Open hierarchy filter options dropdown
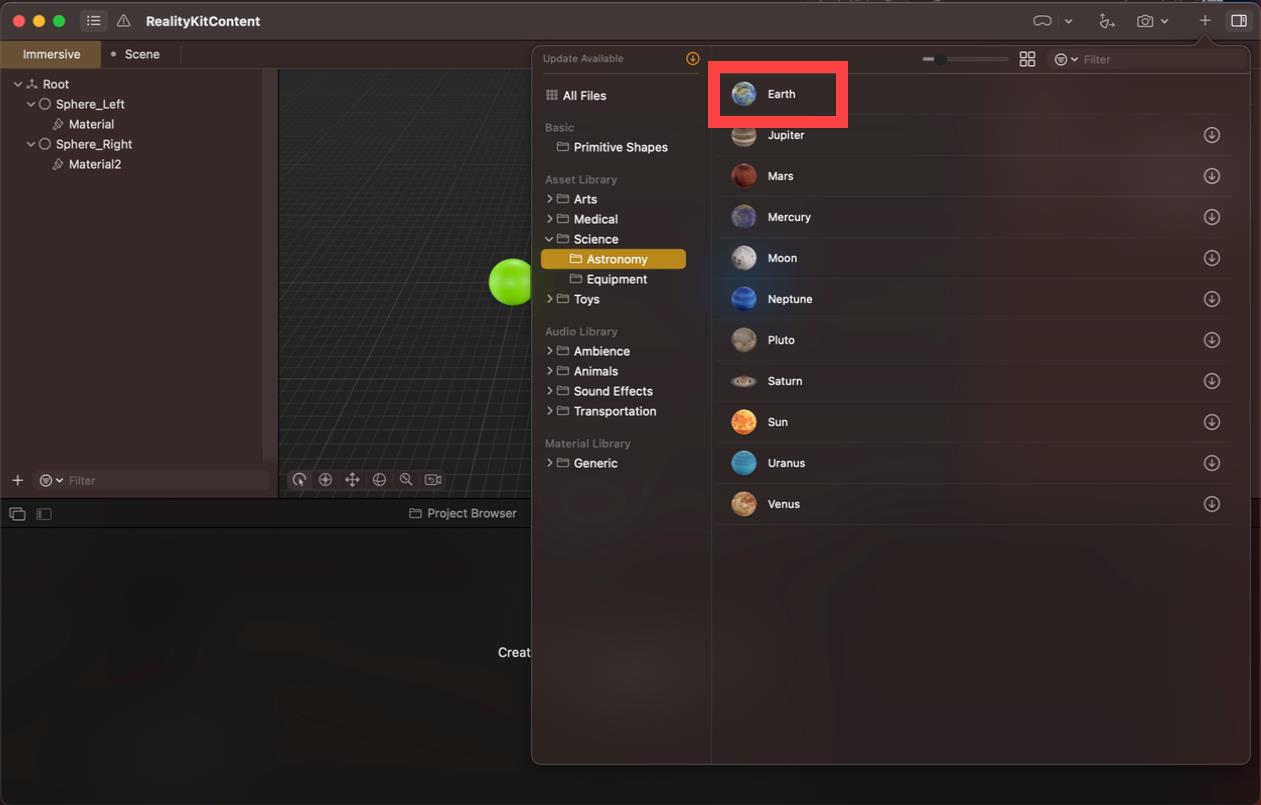1261x805 pixels. coord(51,481)
